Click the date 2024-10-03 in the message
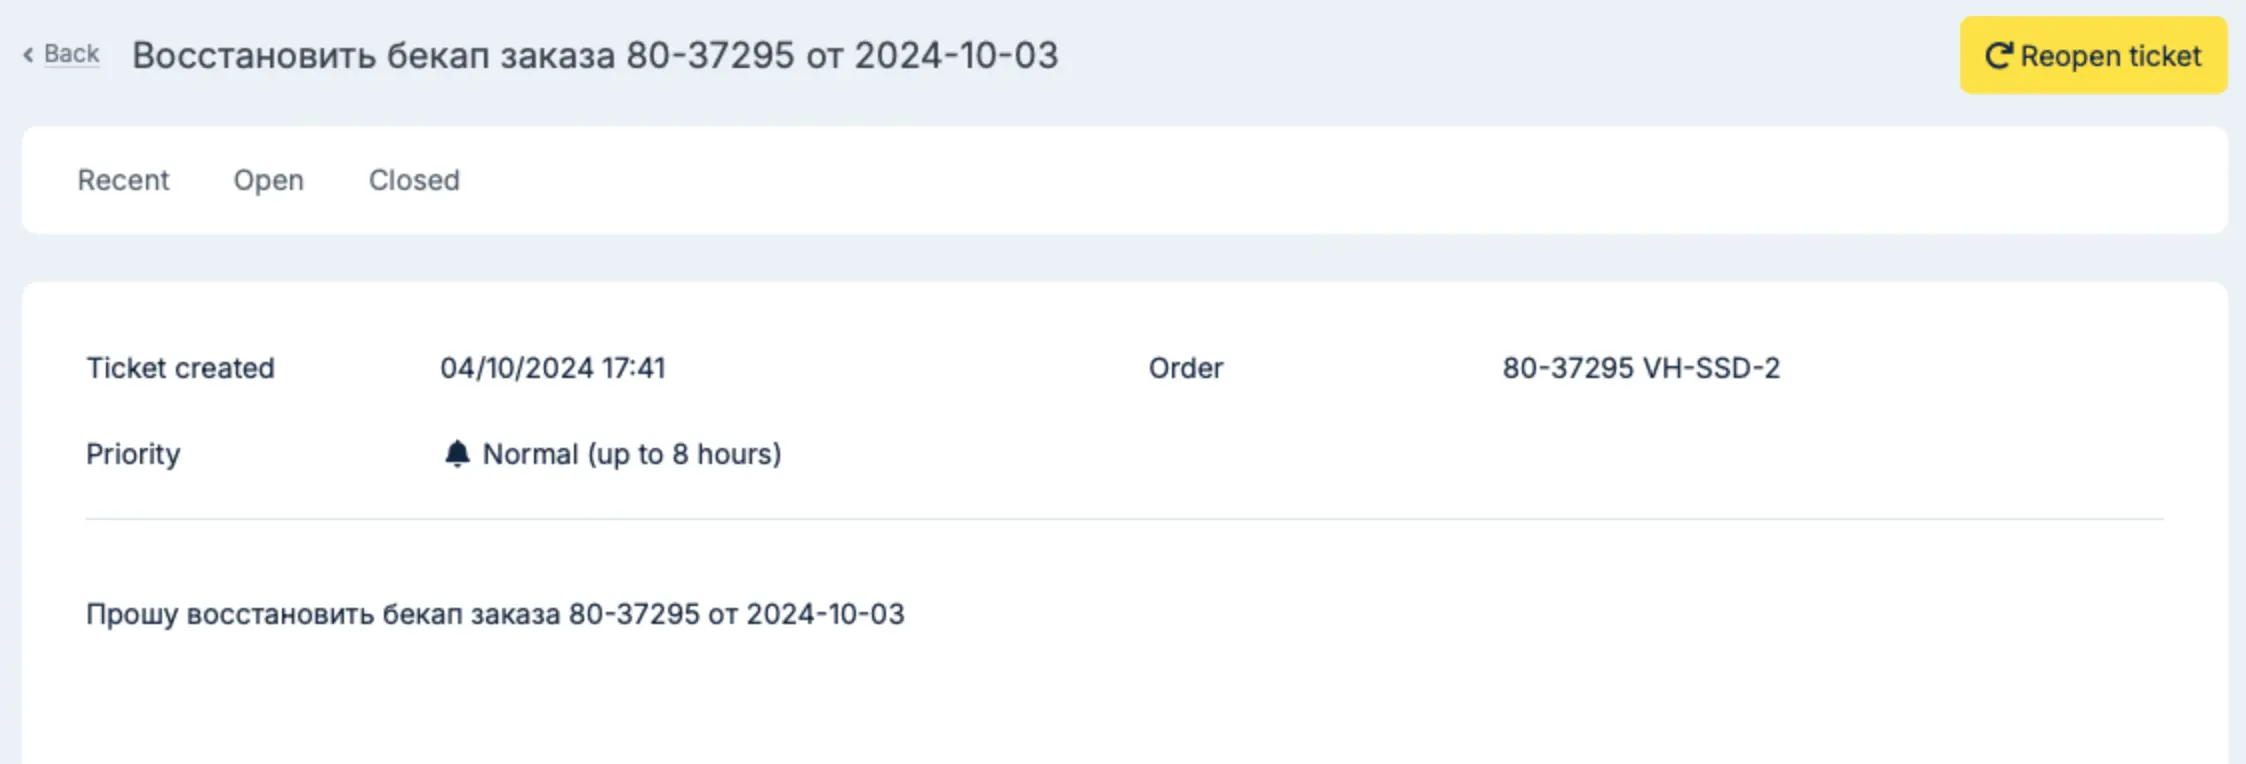The height and width of the screenshot is (764, 2246). pyautogui.click(x=825, y=614)
